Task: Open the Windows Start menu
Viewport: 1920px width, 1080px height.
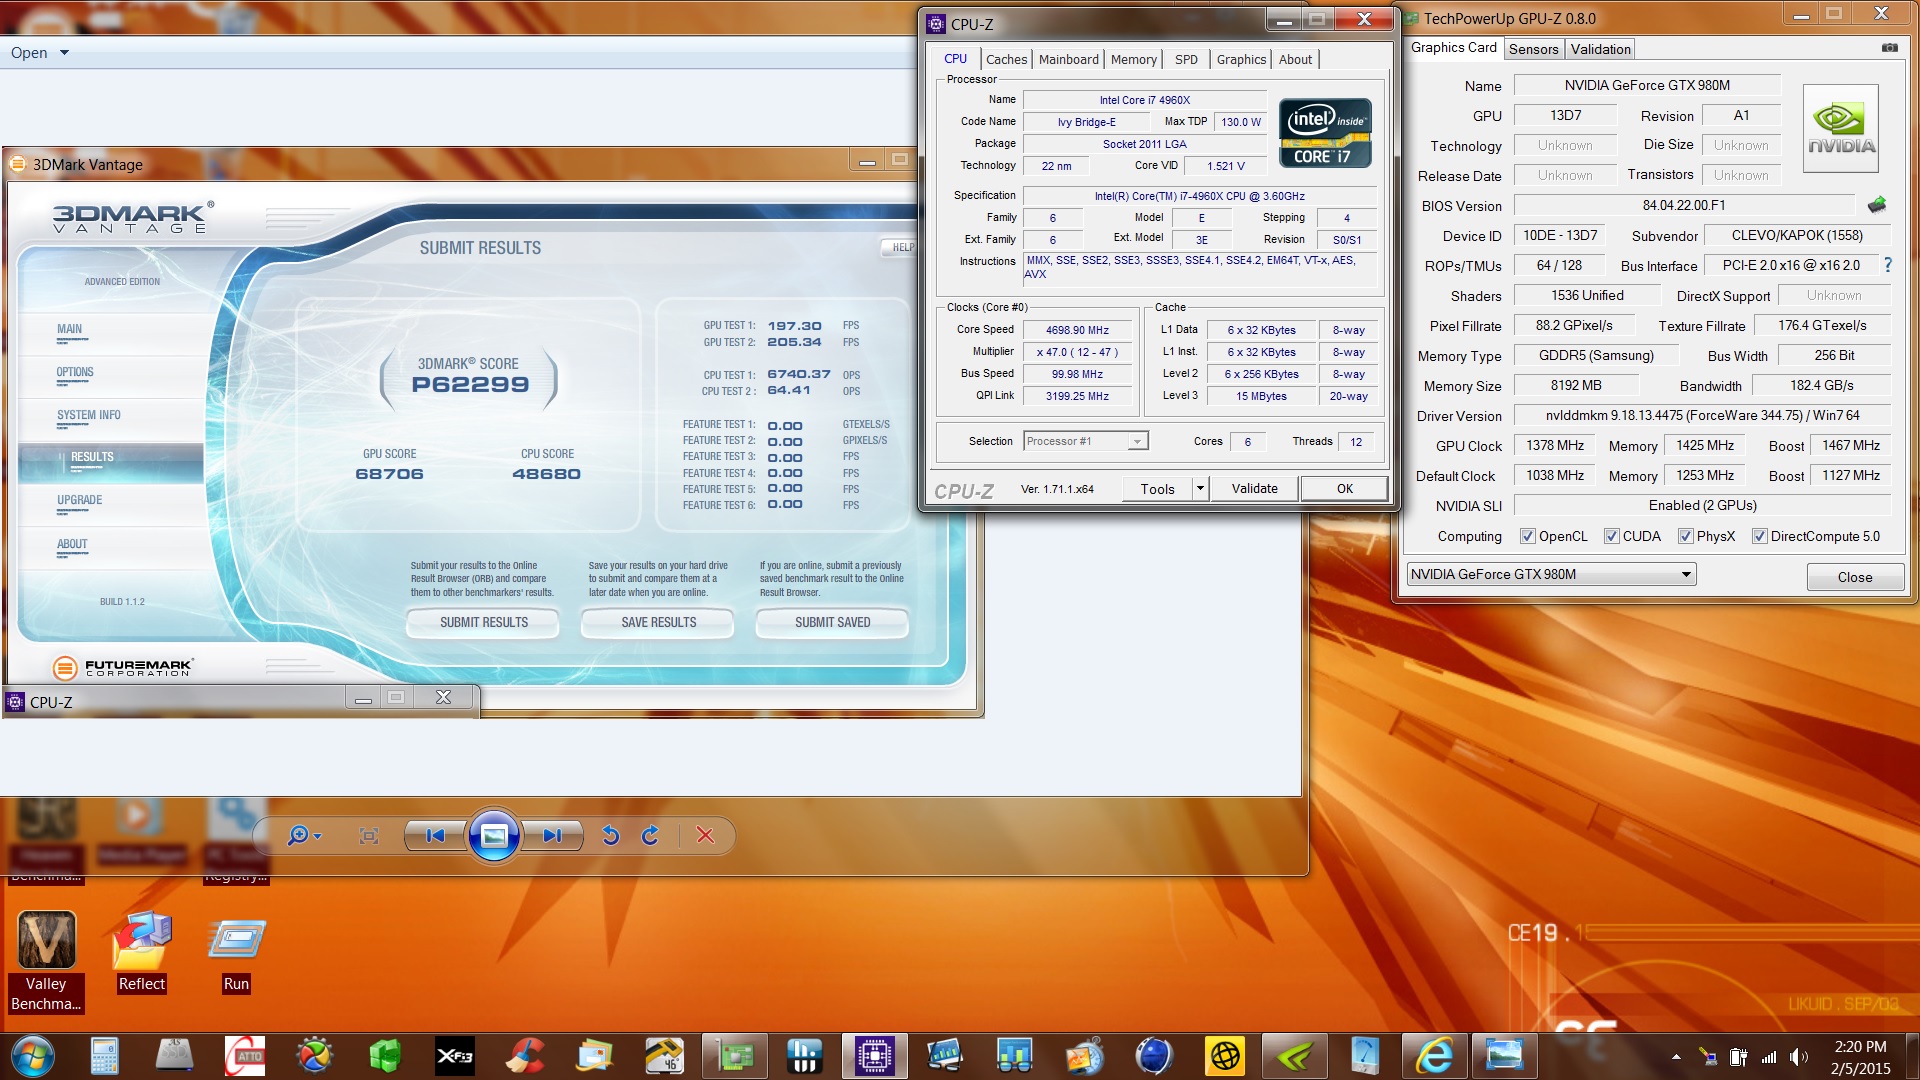Action: click(x=31, y=1056)
